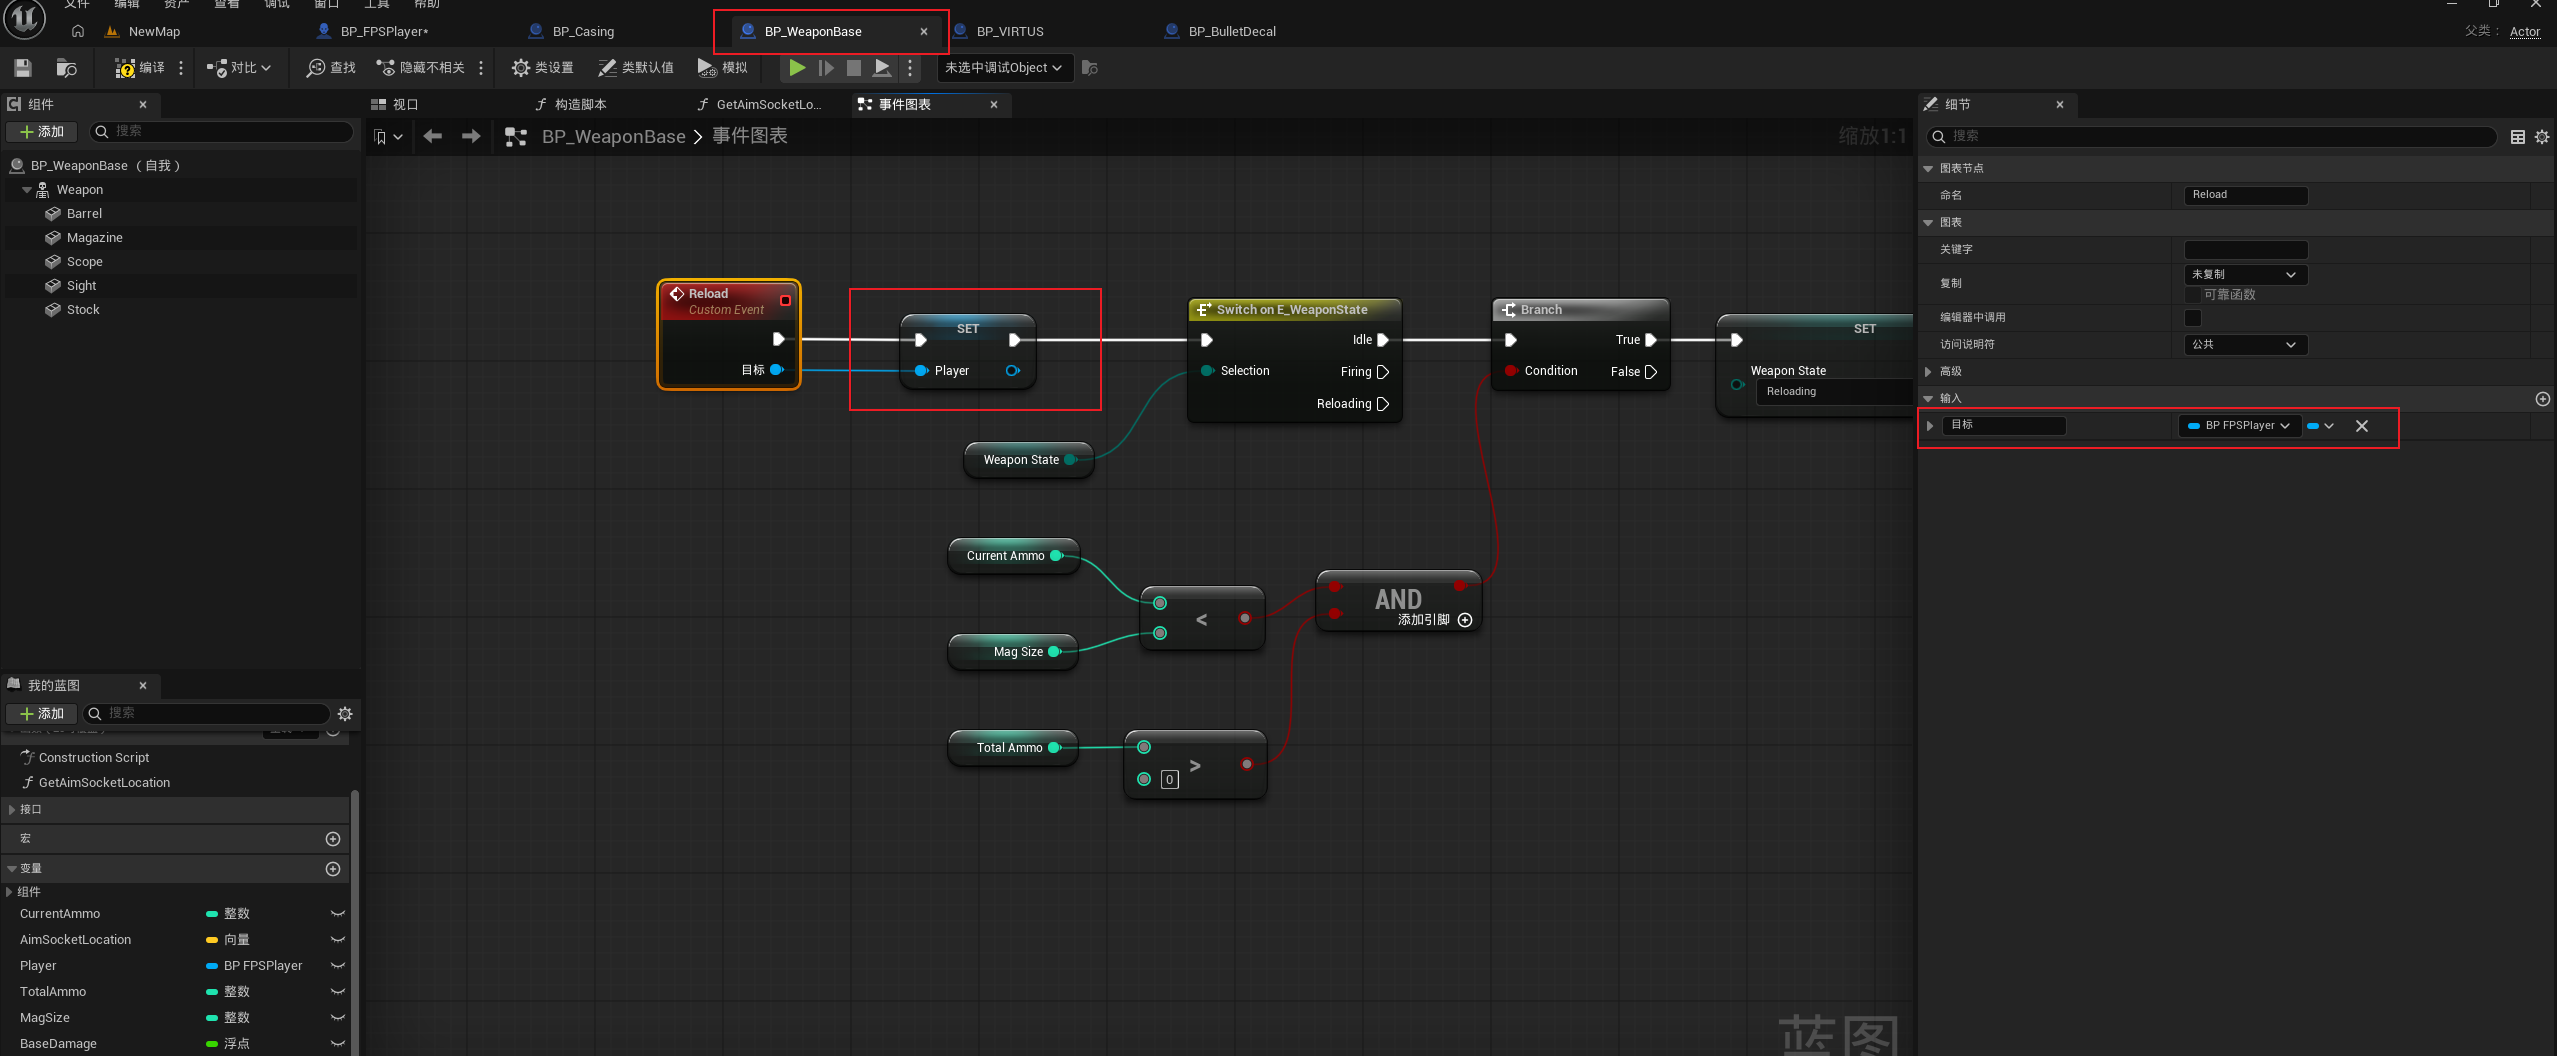The width and height of the screenshot is (2557, 1056).
Task: Click the green Play button
Action: [x=797, y=68]
